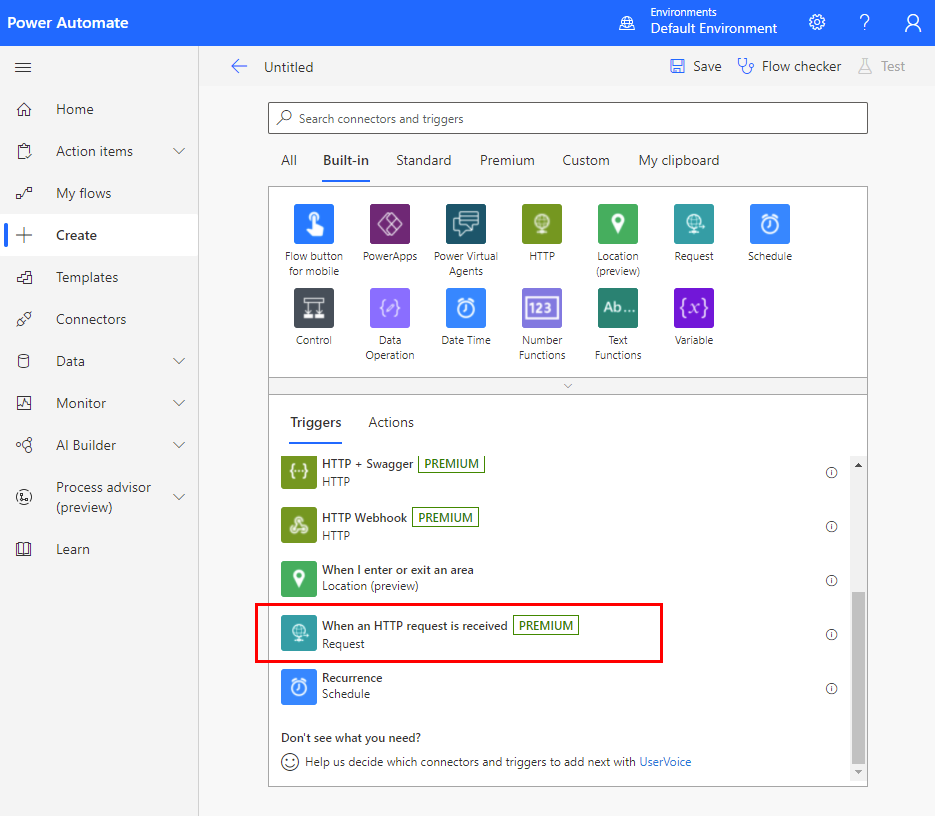Screen dimensions: 935x816
Task: Switch to the Standard tab
Action: tap(423, 160)
